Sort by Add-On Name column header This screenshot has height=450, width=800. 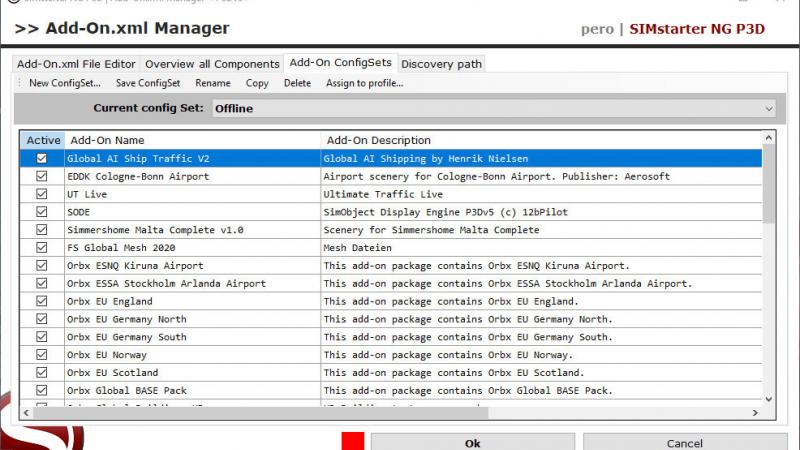pos(192,140)
